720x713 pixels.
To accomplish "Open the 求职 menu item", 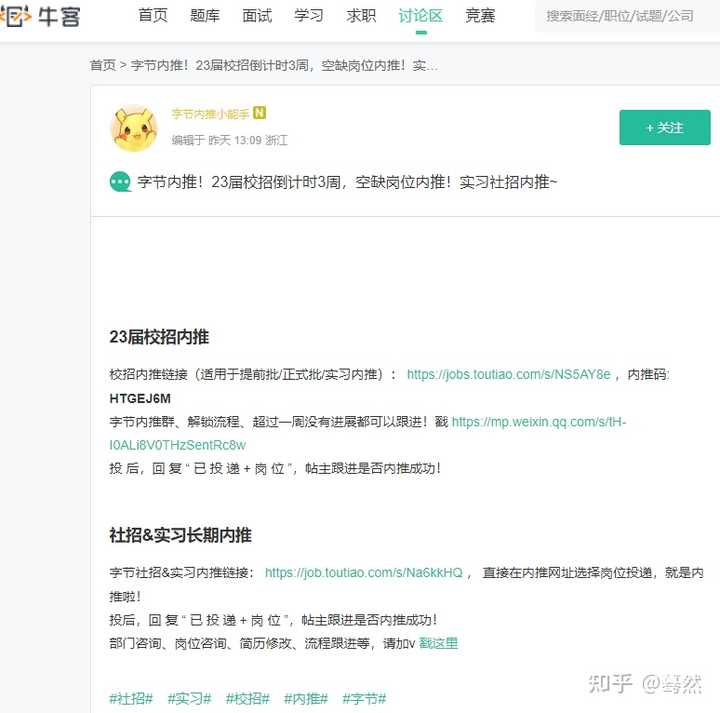I will [x=361, y=16].
